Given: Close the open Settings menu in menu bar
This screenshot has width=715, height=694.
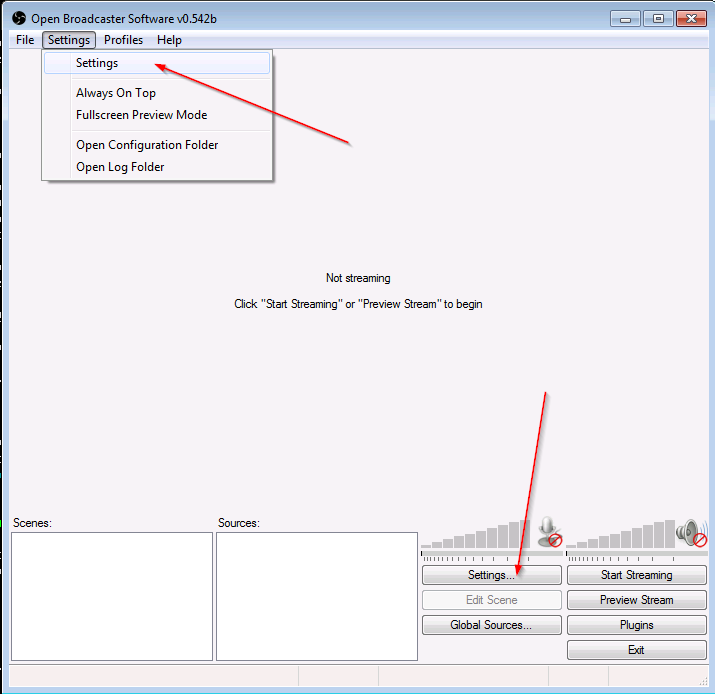Looking at the screenshot, I should pos(69,40).
